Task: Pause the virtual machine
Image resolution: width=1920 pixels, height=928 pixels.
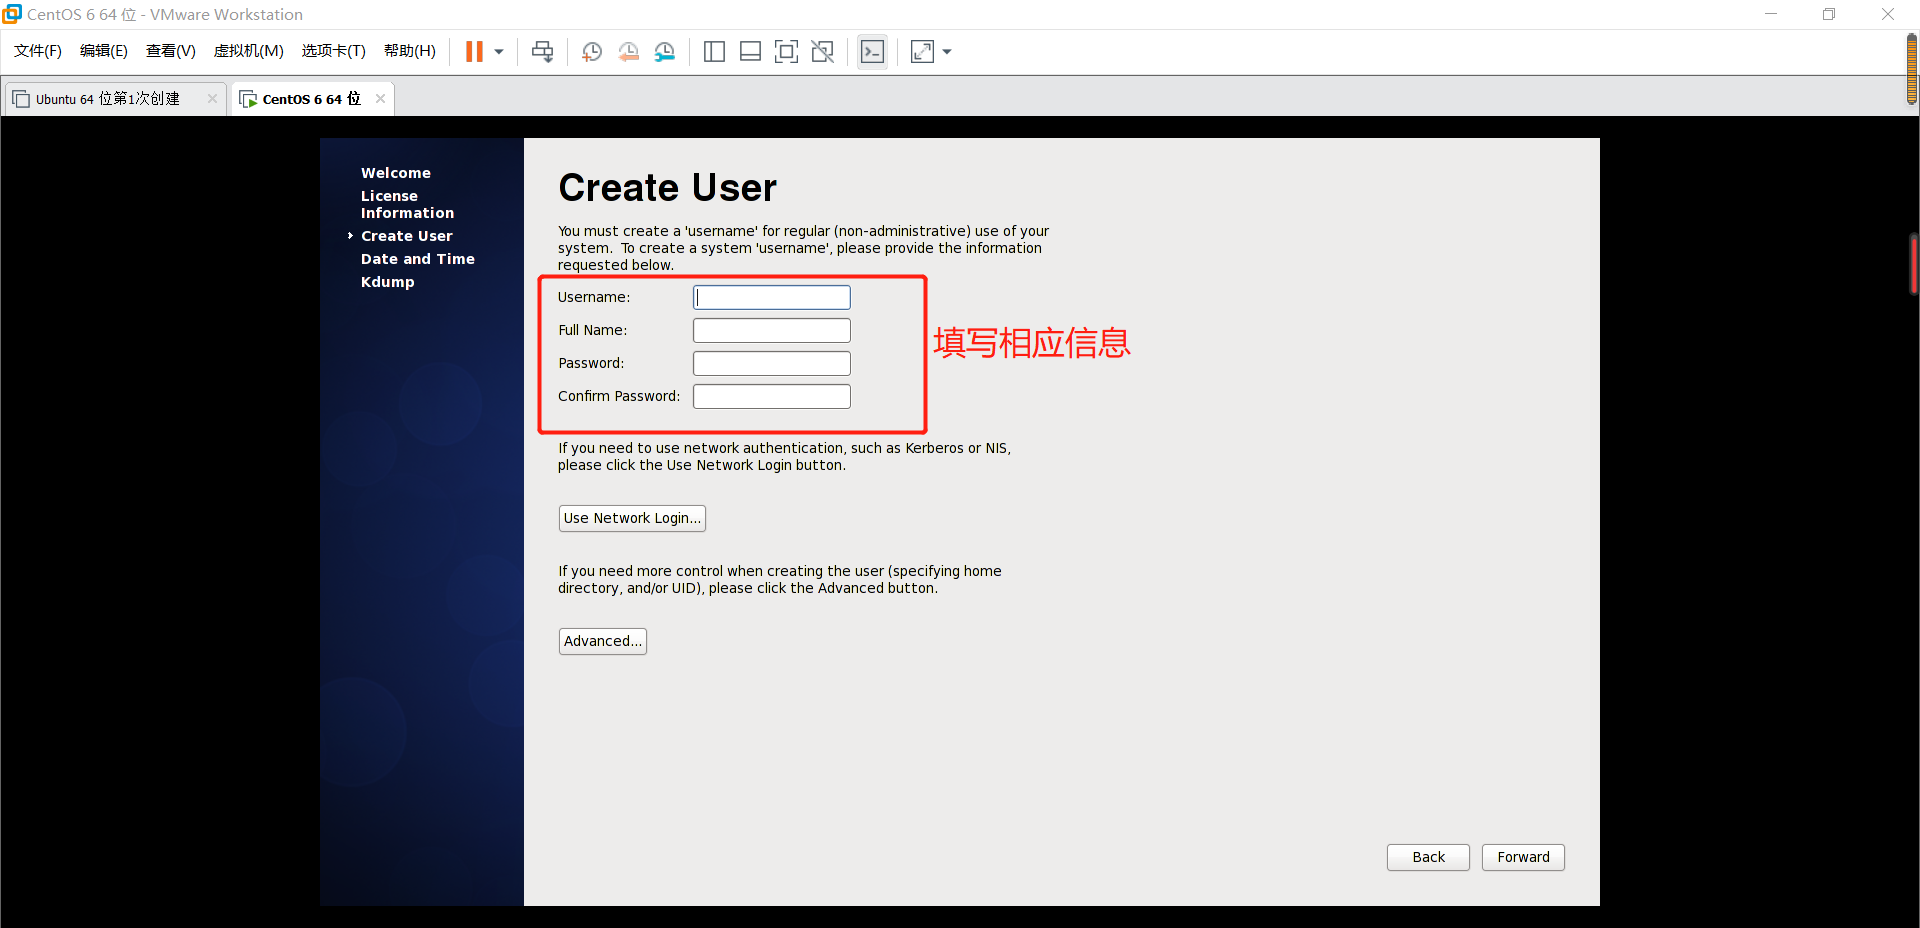Action: point(474,51)
